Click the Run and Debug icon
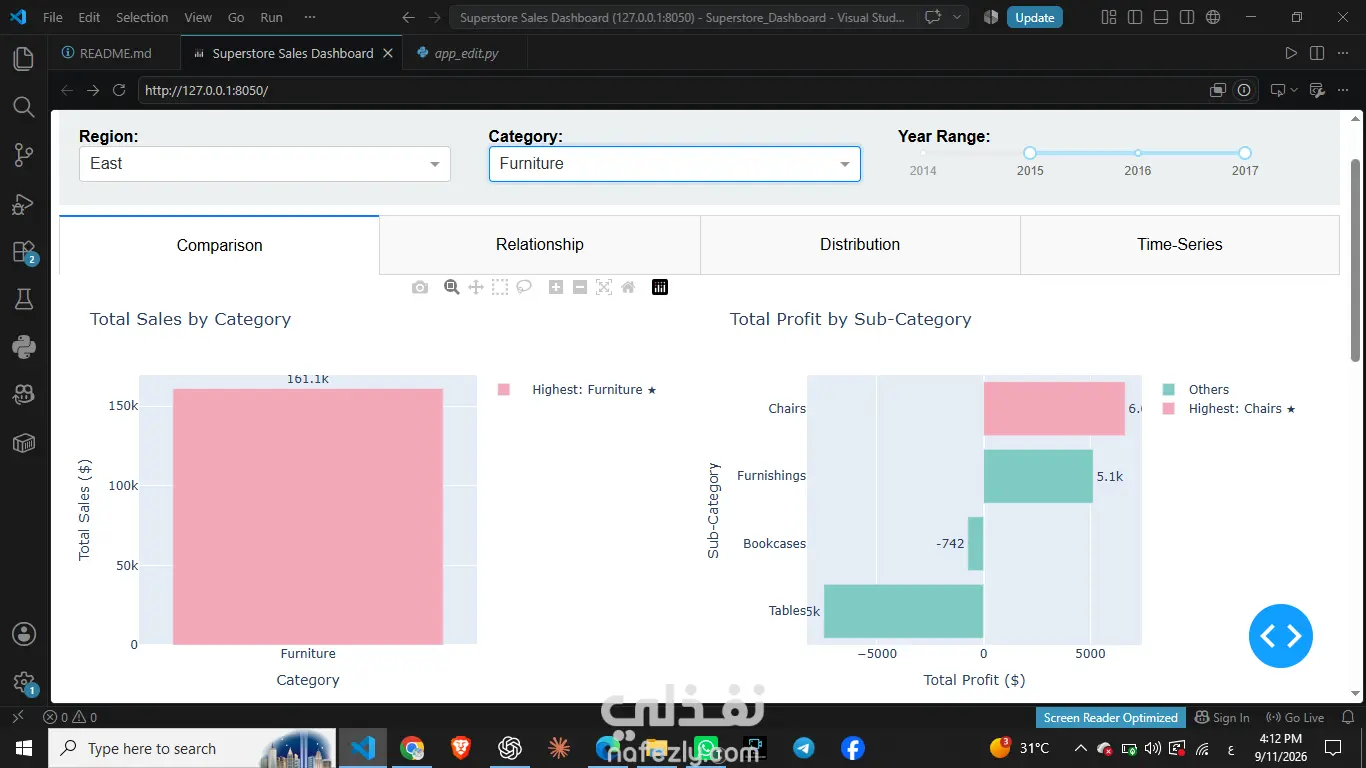 (24, 204)
